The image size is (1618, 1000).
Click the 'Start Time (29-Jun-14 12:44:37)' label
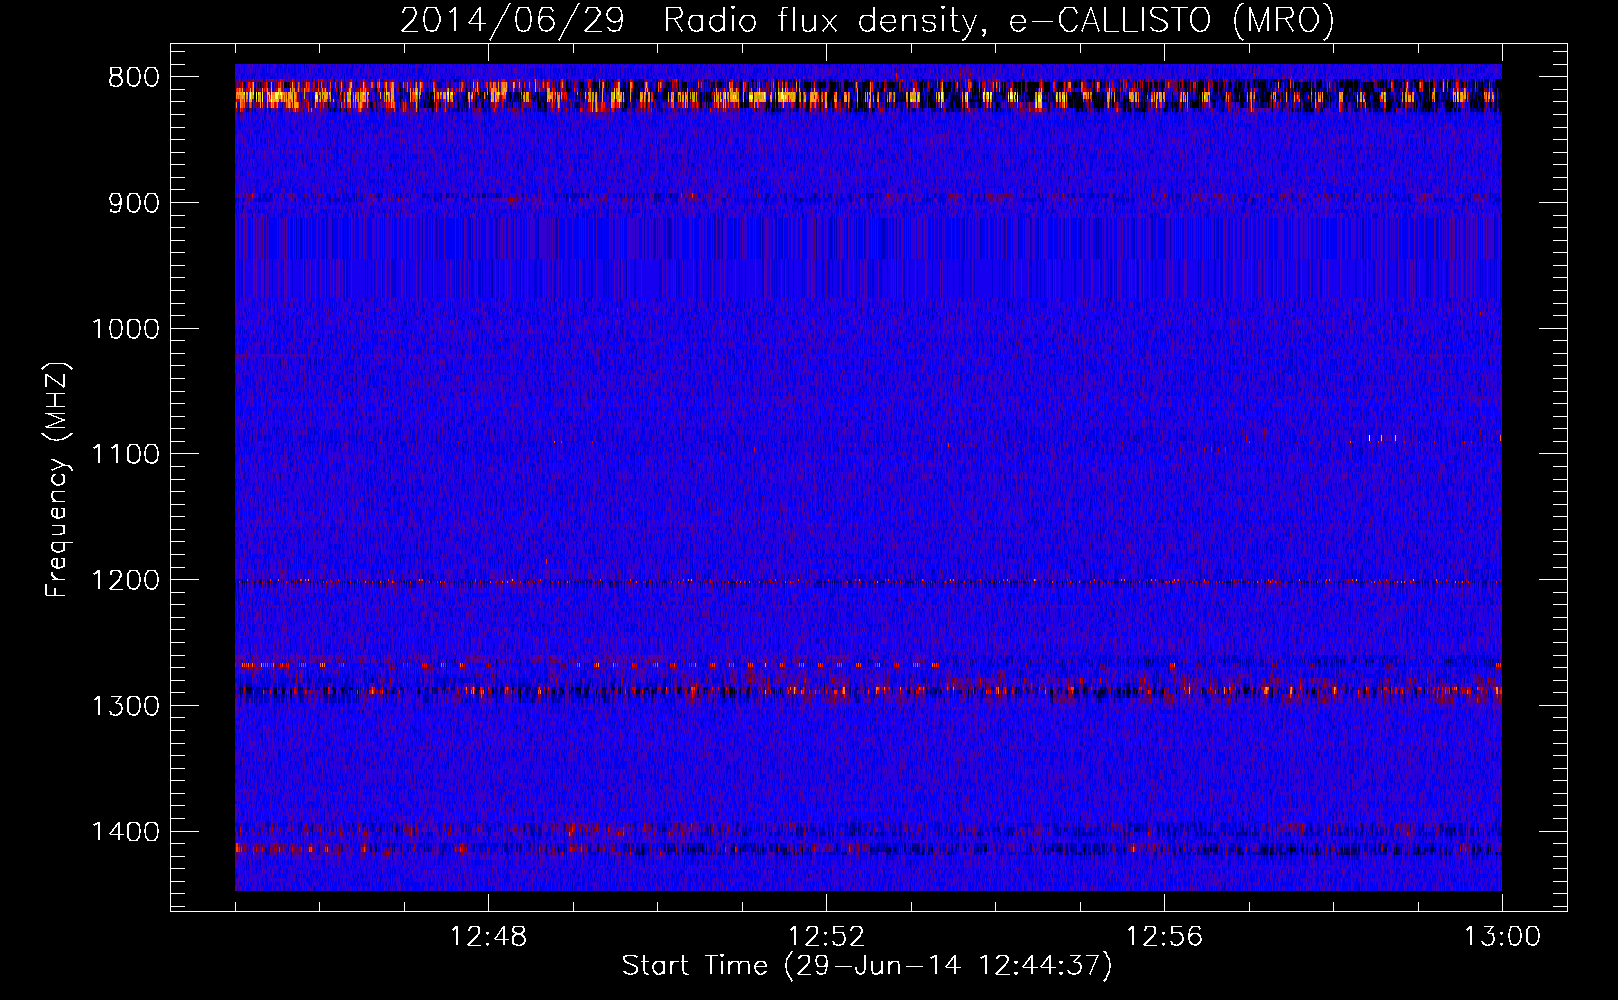click(x=867, y=966)
